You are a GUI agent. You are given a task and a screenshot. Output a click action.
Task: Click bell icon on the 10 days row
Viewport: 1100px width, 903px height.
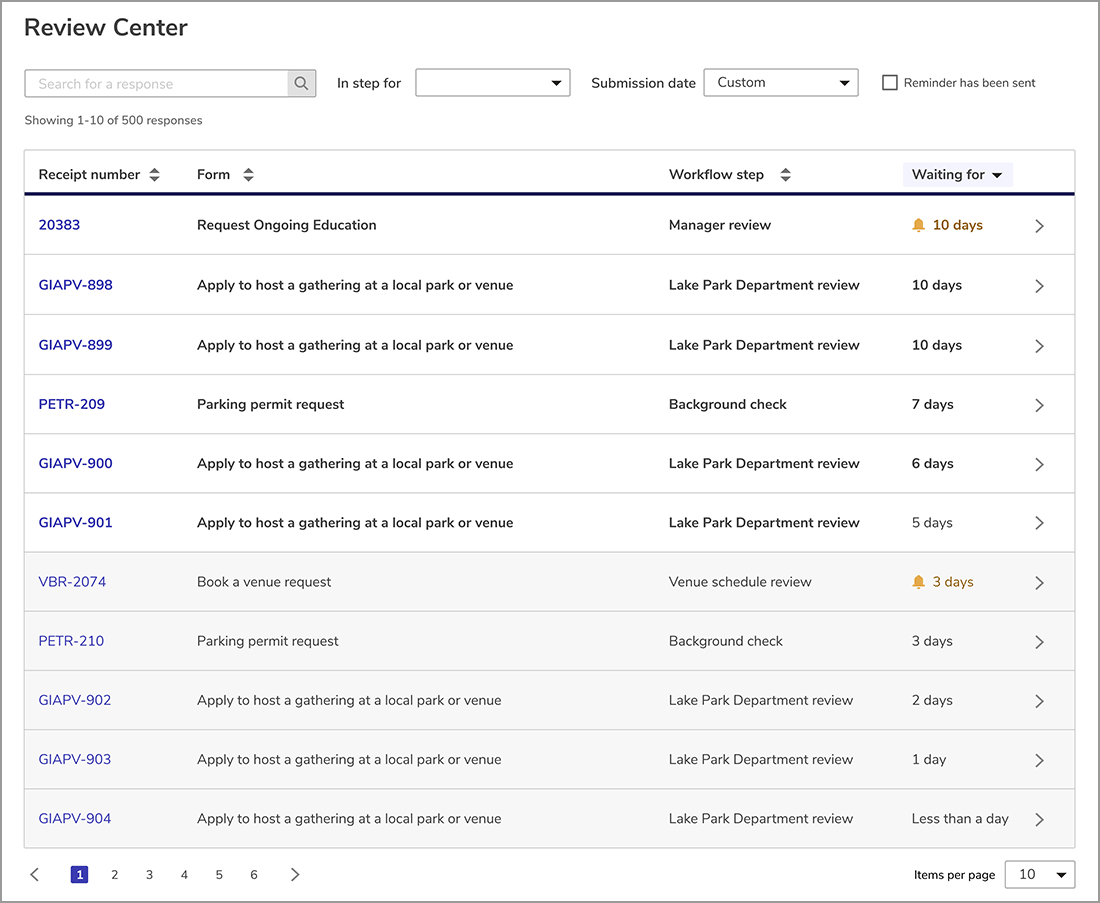pos(918,225)
